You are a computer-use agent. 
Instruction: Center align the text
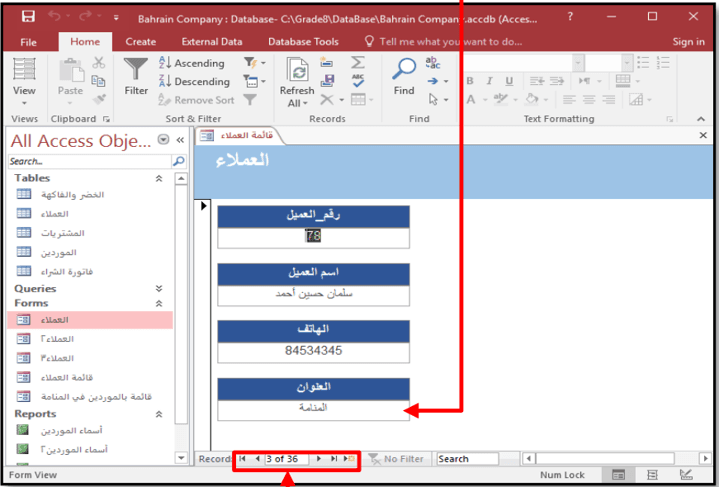589,99
